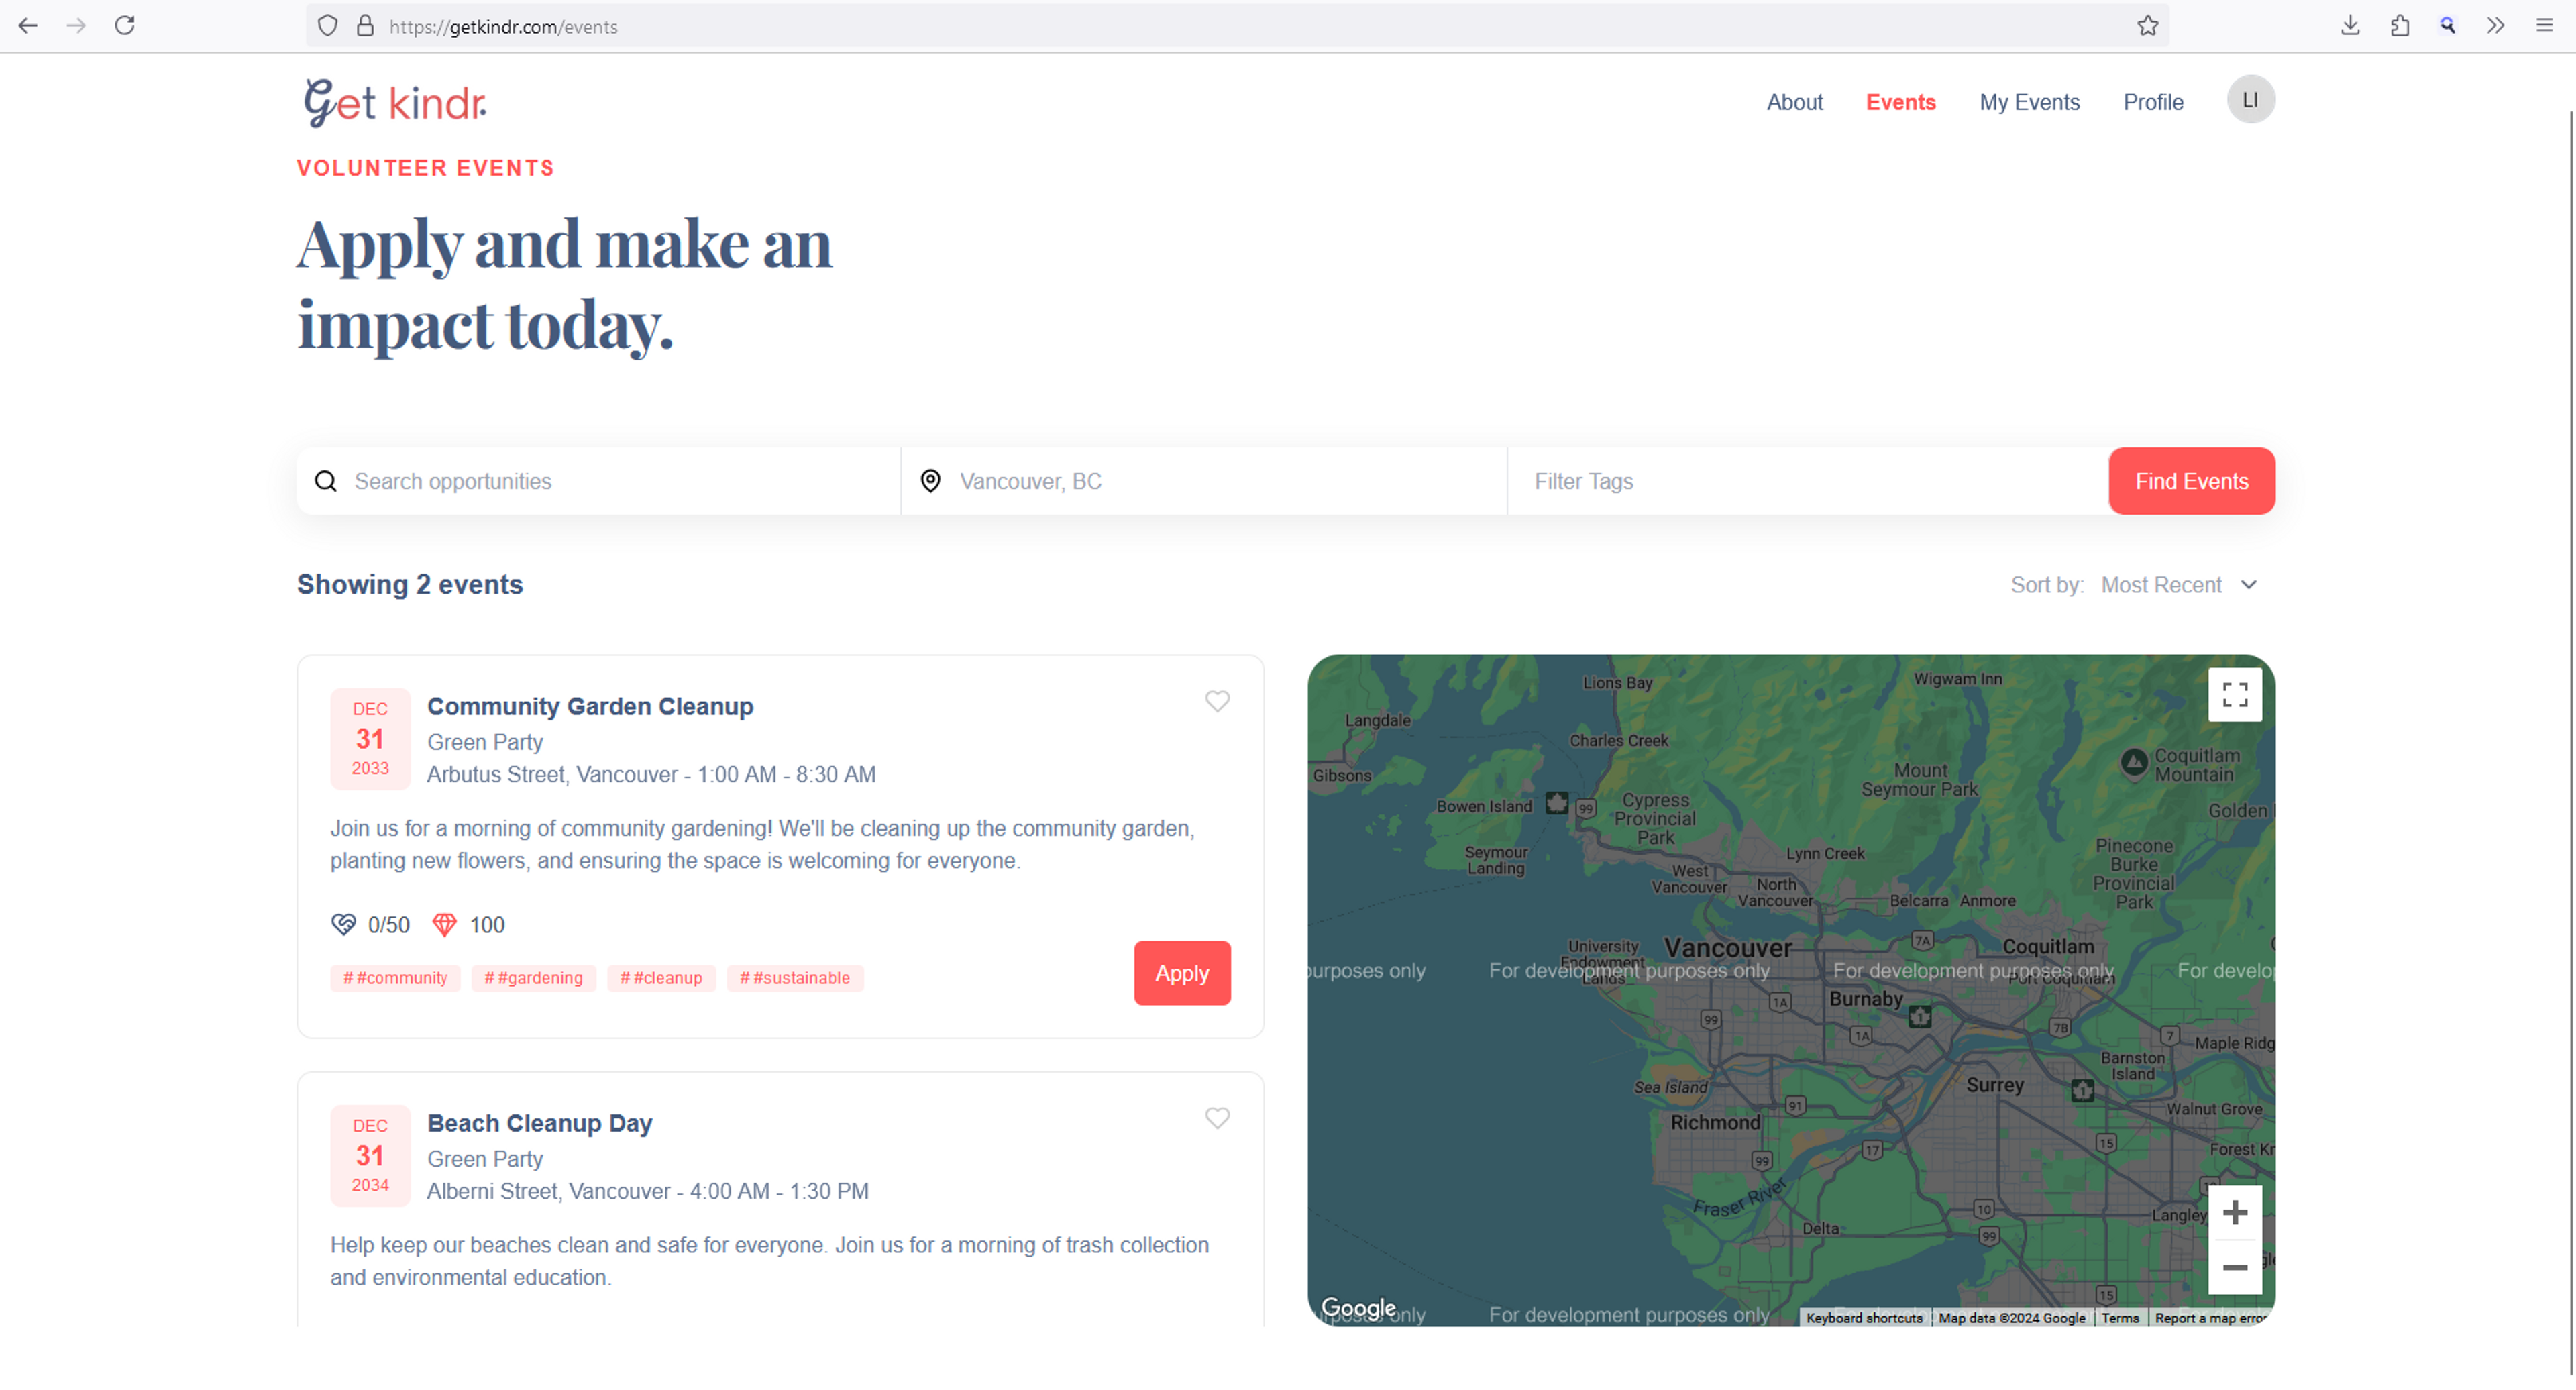Open the About page

pos(1794,102)
